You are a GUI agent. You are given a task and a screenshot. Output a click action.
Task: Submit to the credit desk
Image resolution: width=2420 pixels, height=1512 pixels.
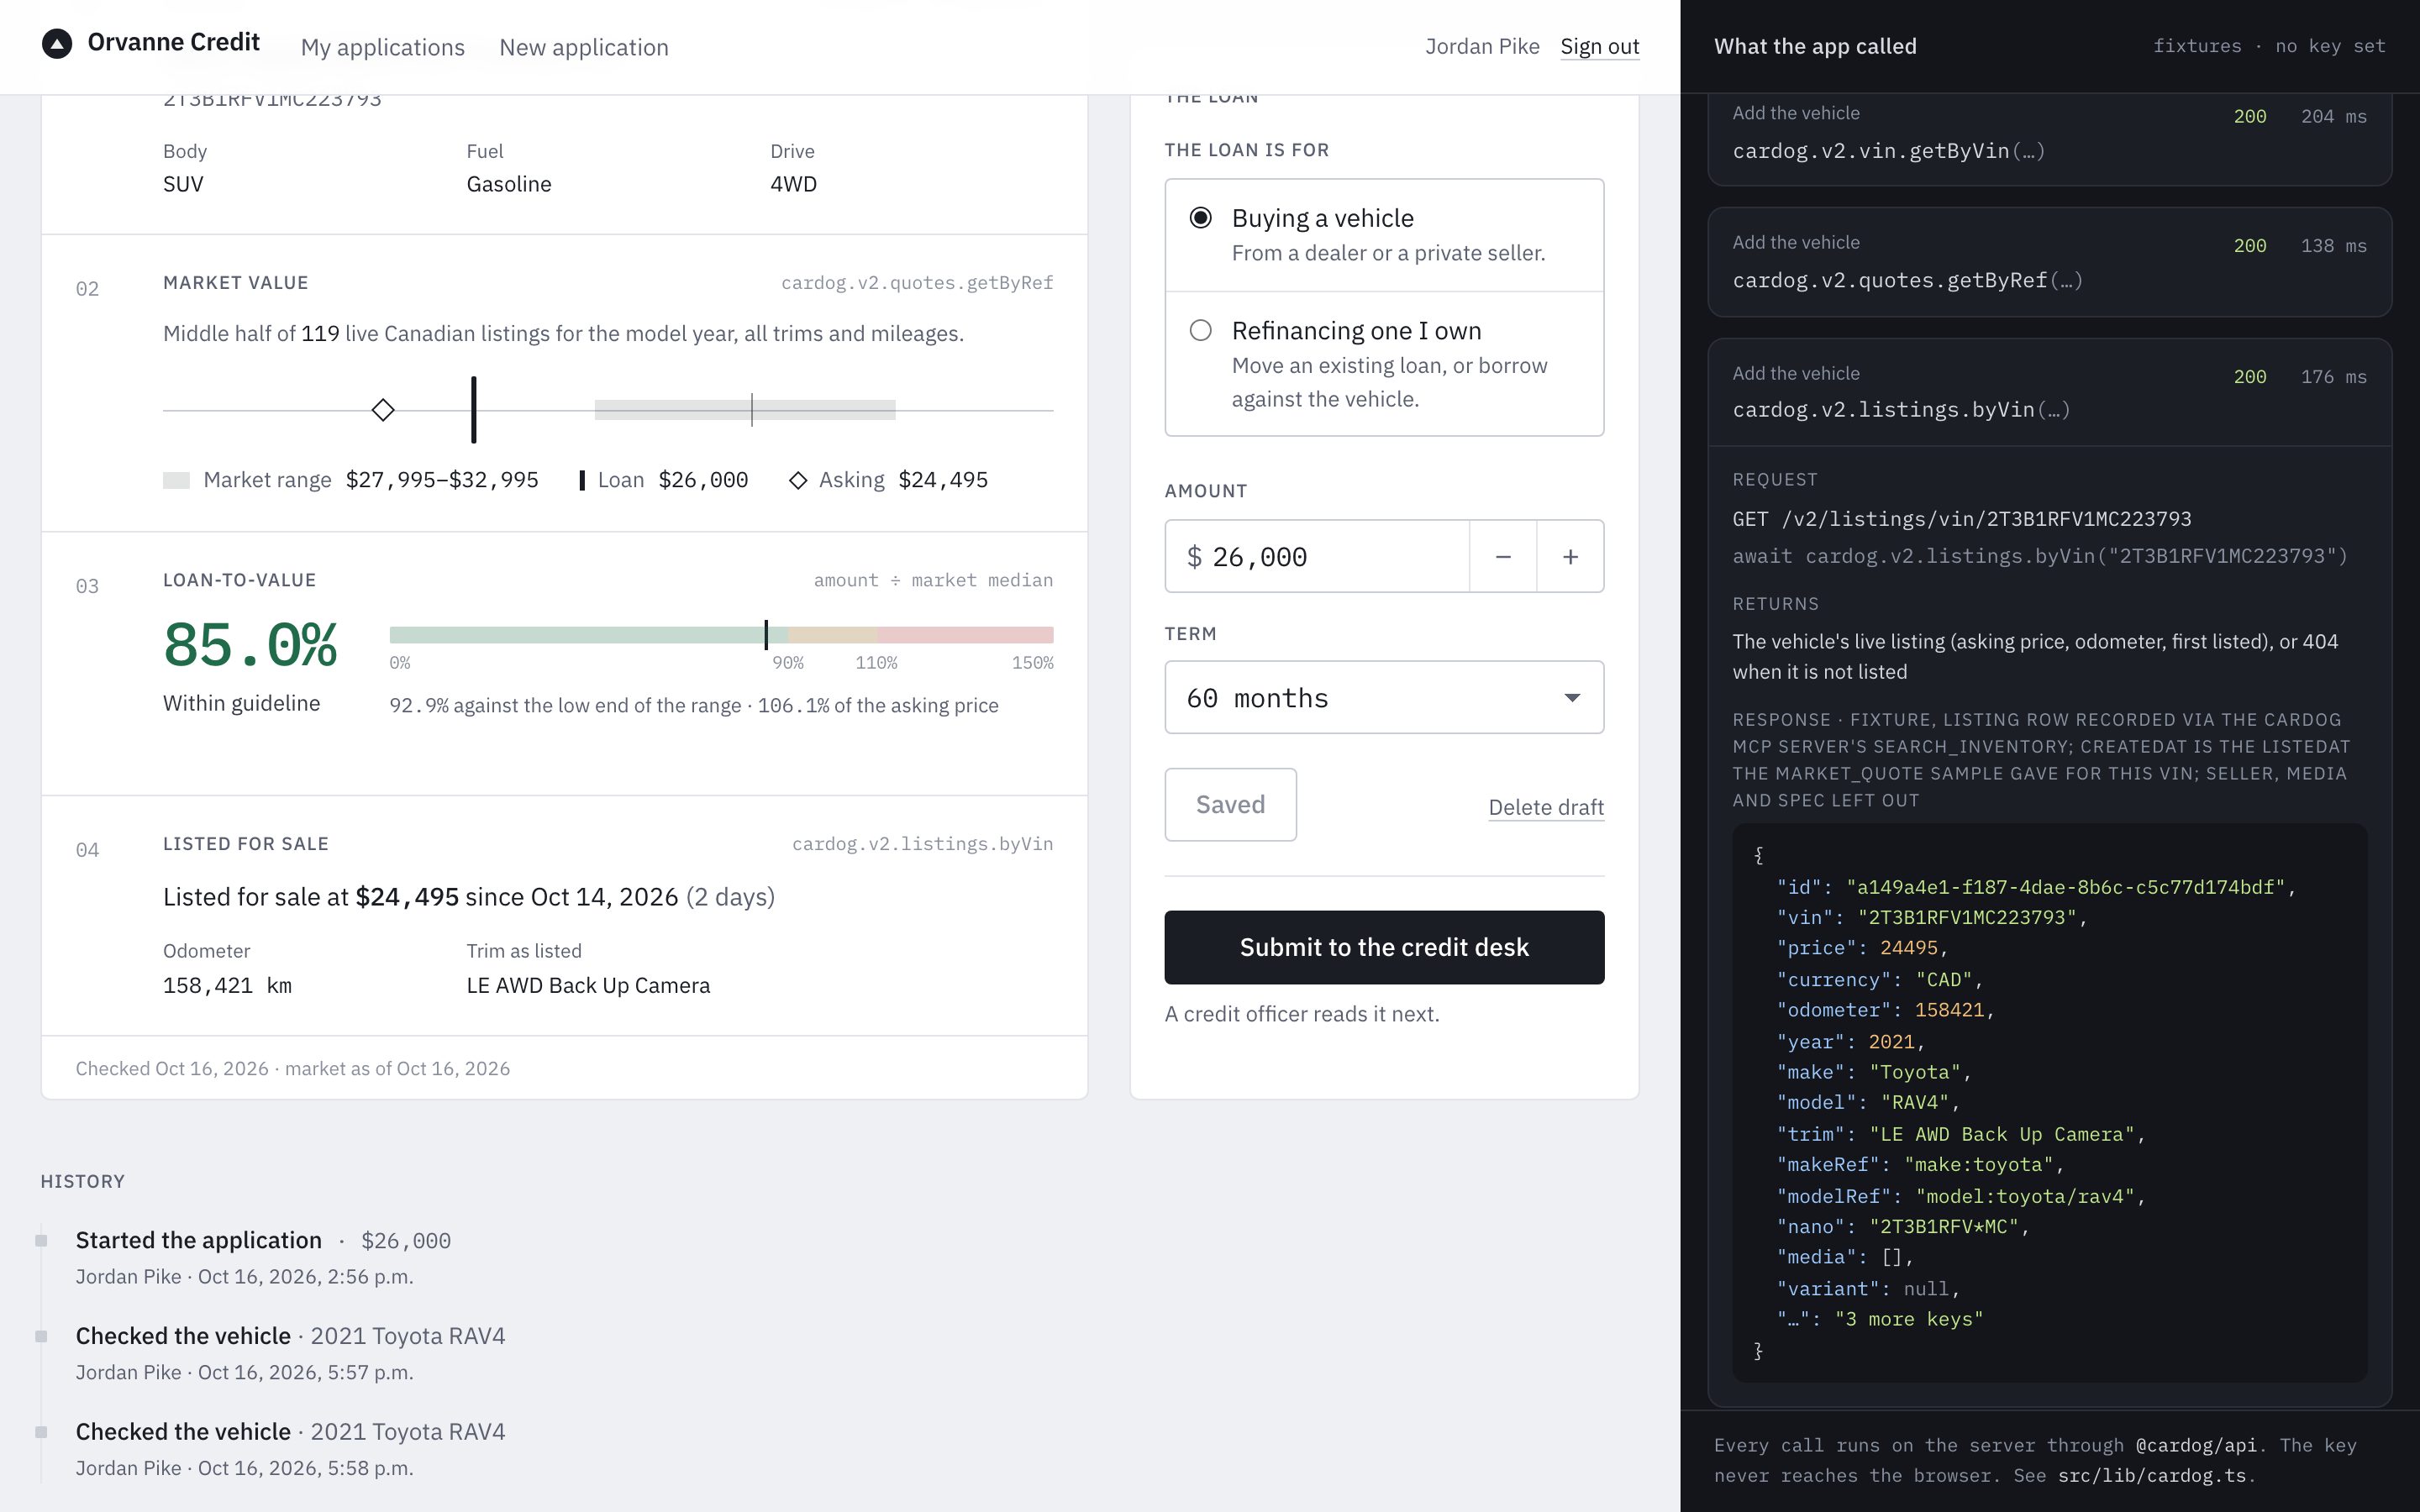point(1384,947)
